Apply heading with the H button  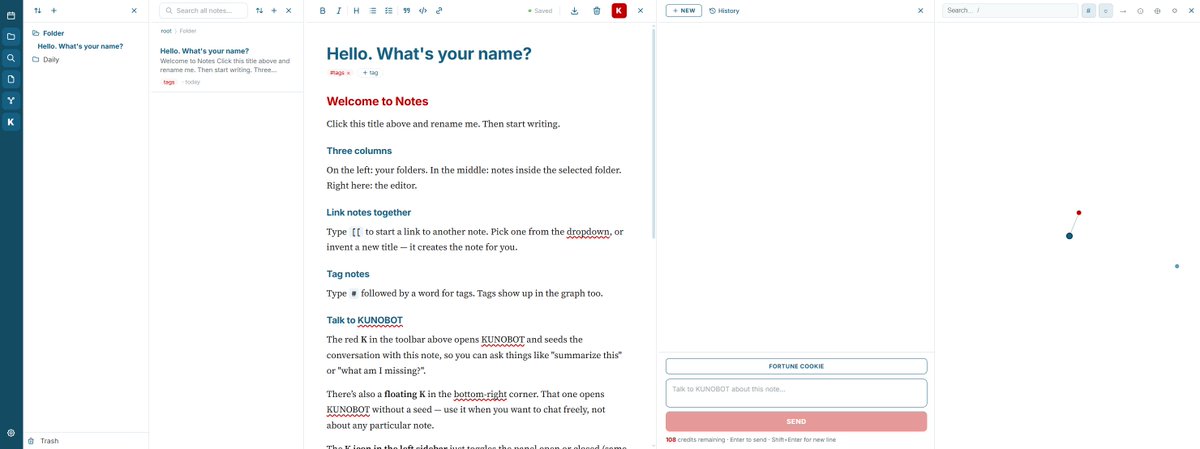[356, 10]
